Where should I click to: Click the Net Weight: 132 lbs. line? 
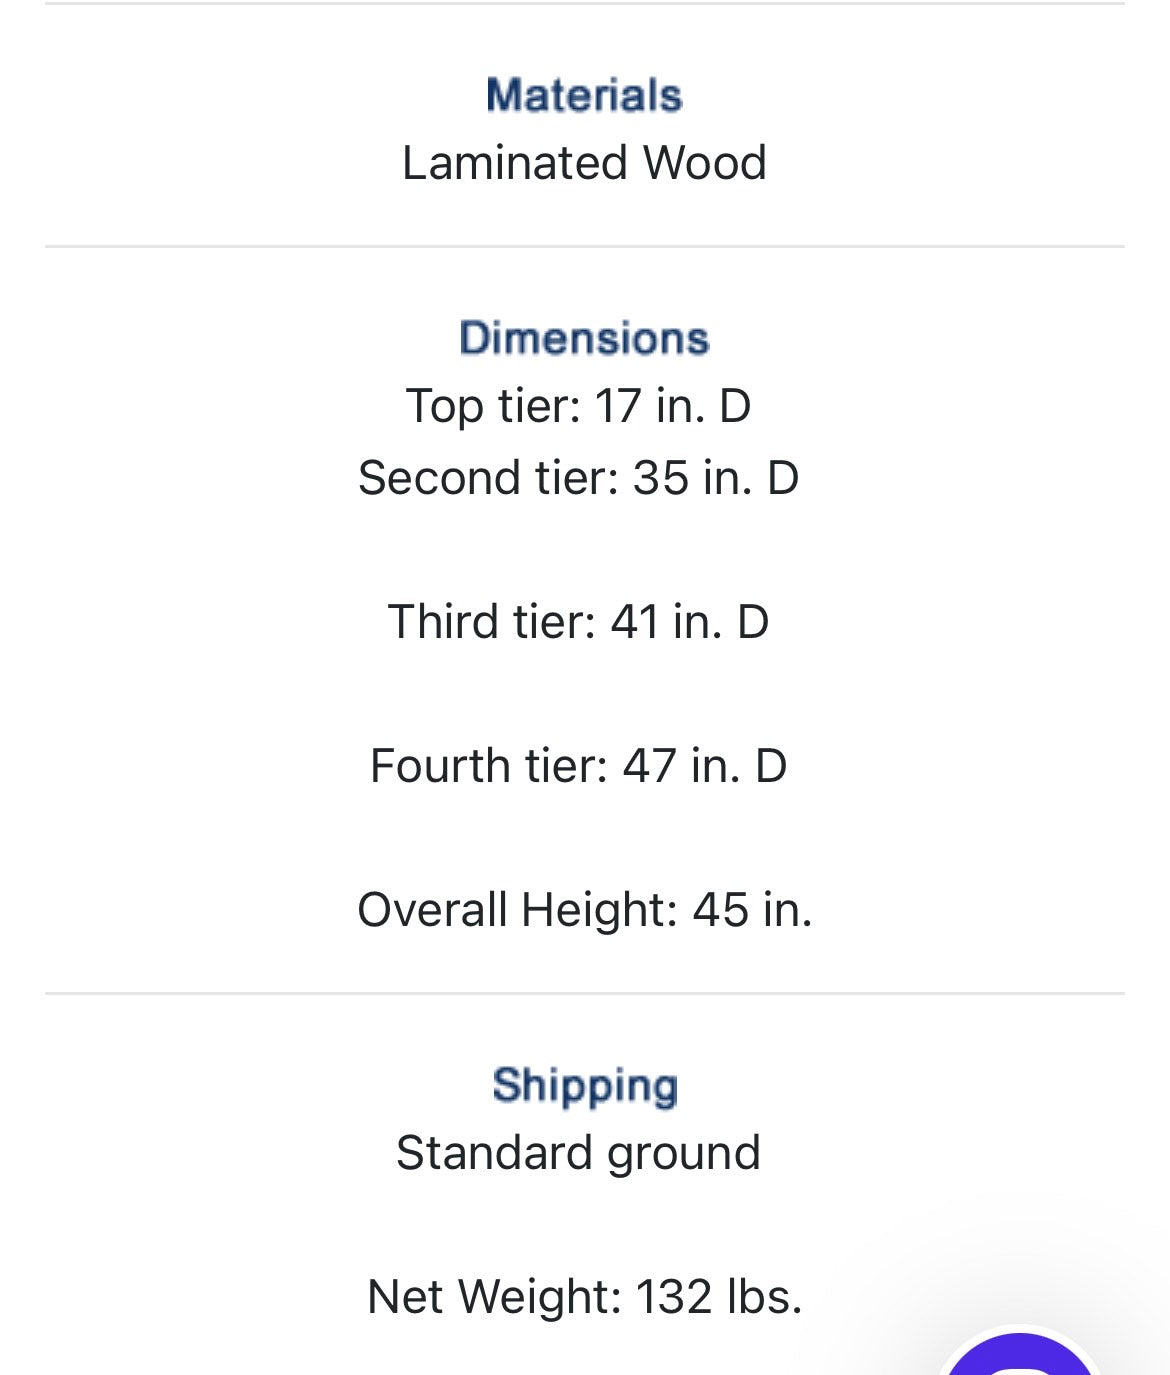(584, 1297)
